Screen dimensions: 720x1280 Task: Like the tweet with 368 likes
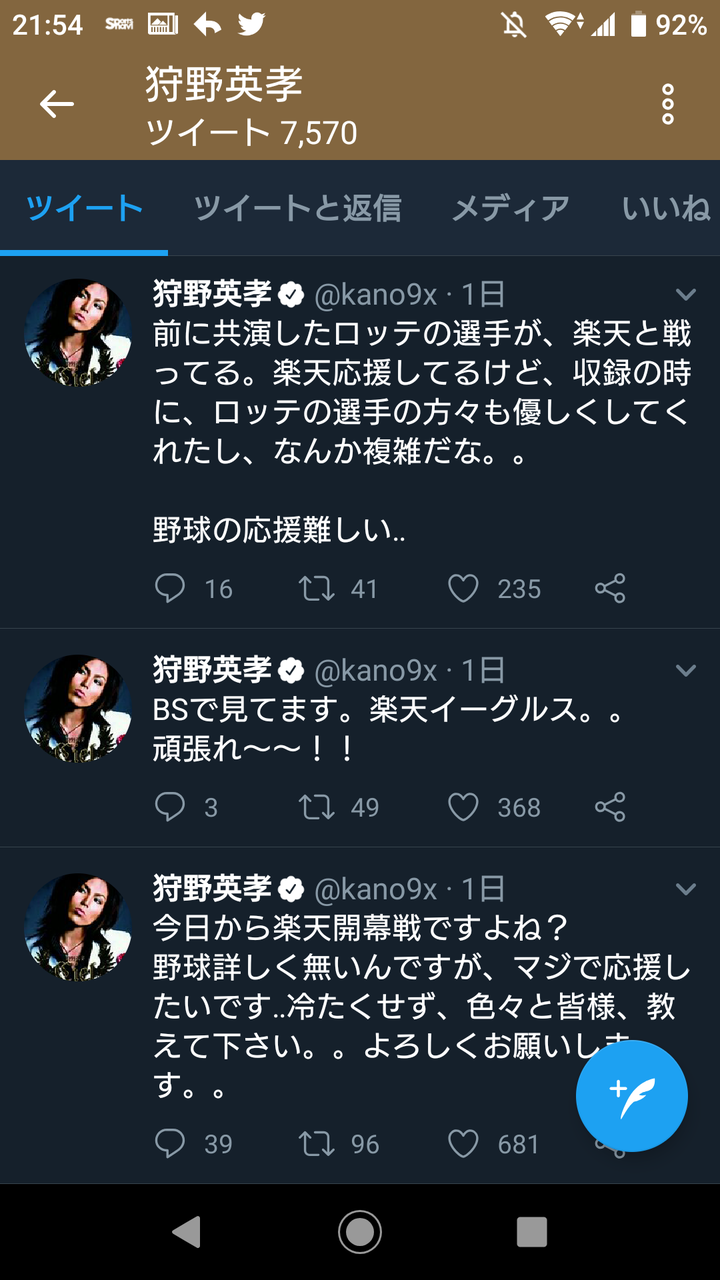click(463, 807)
